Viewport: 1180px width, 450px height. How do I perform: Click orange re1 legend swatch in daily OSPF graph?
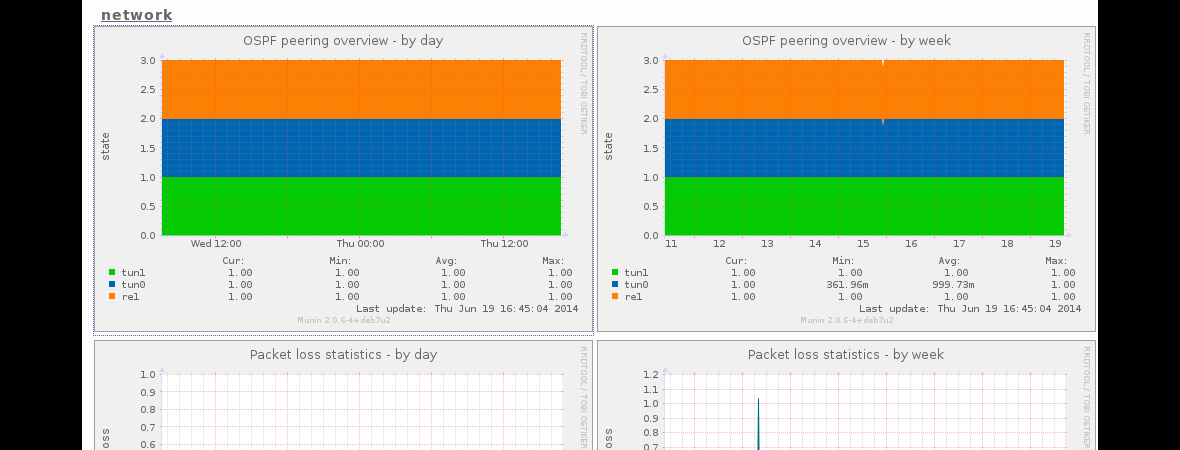pos(112,296)
